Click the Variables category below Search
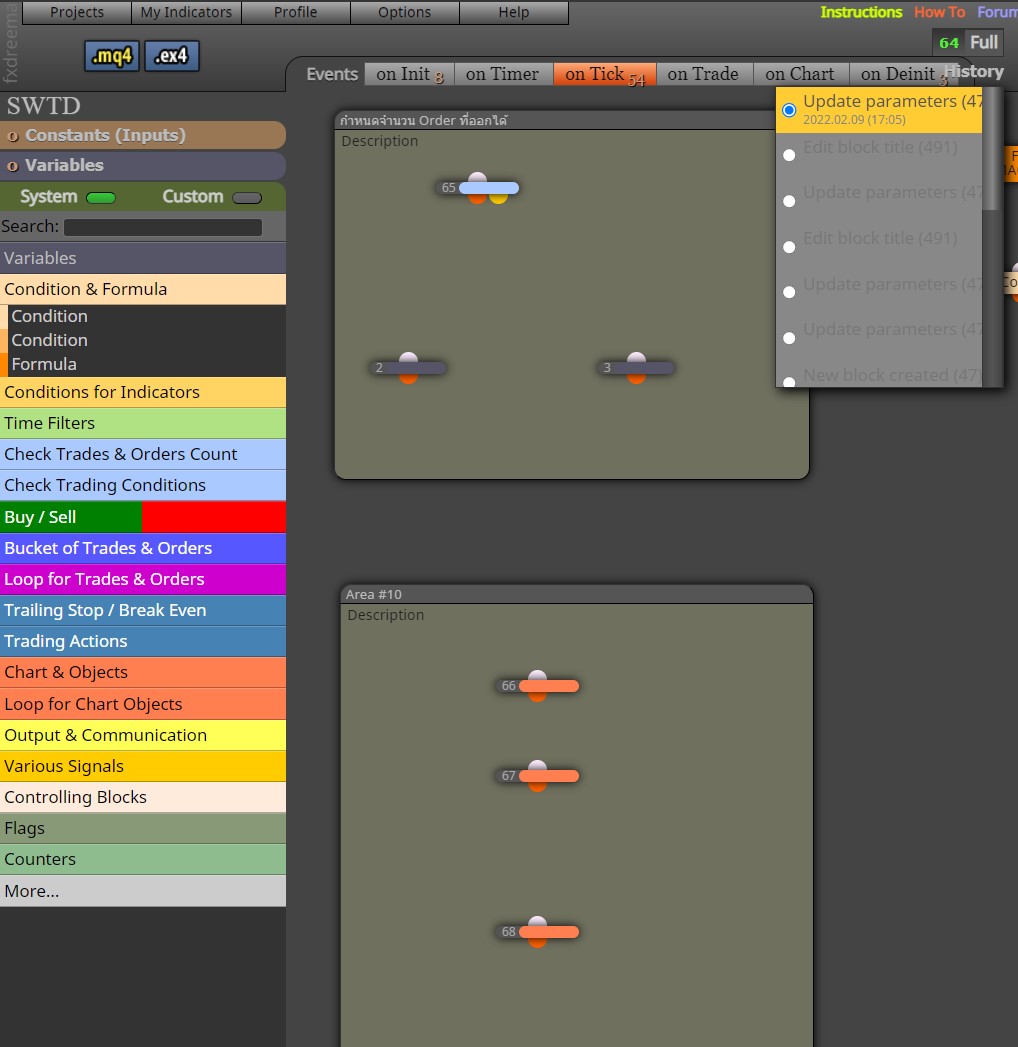 pos(143,258)
